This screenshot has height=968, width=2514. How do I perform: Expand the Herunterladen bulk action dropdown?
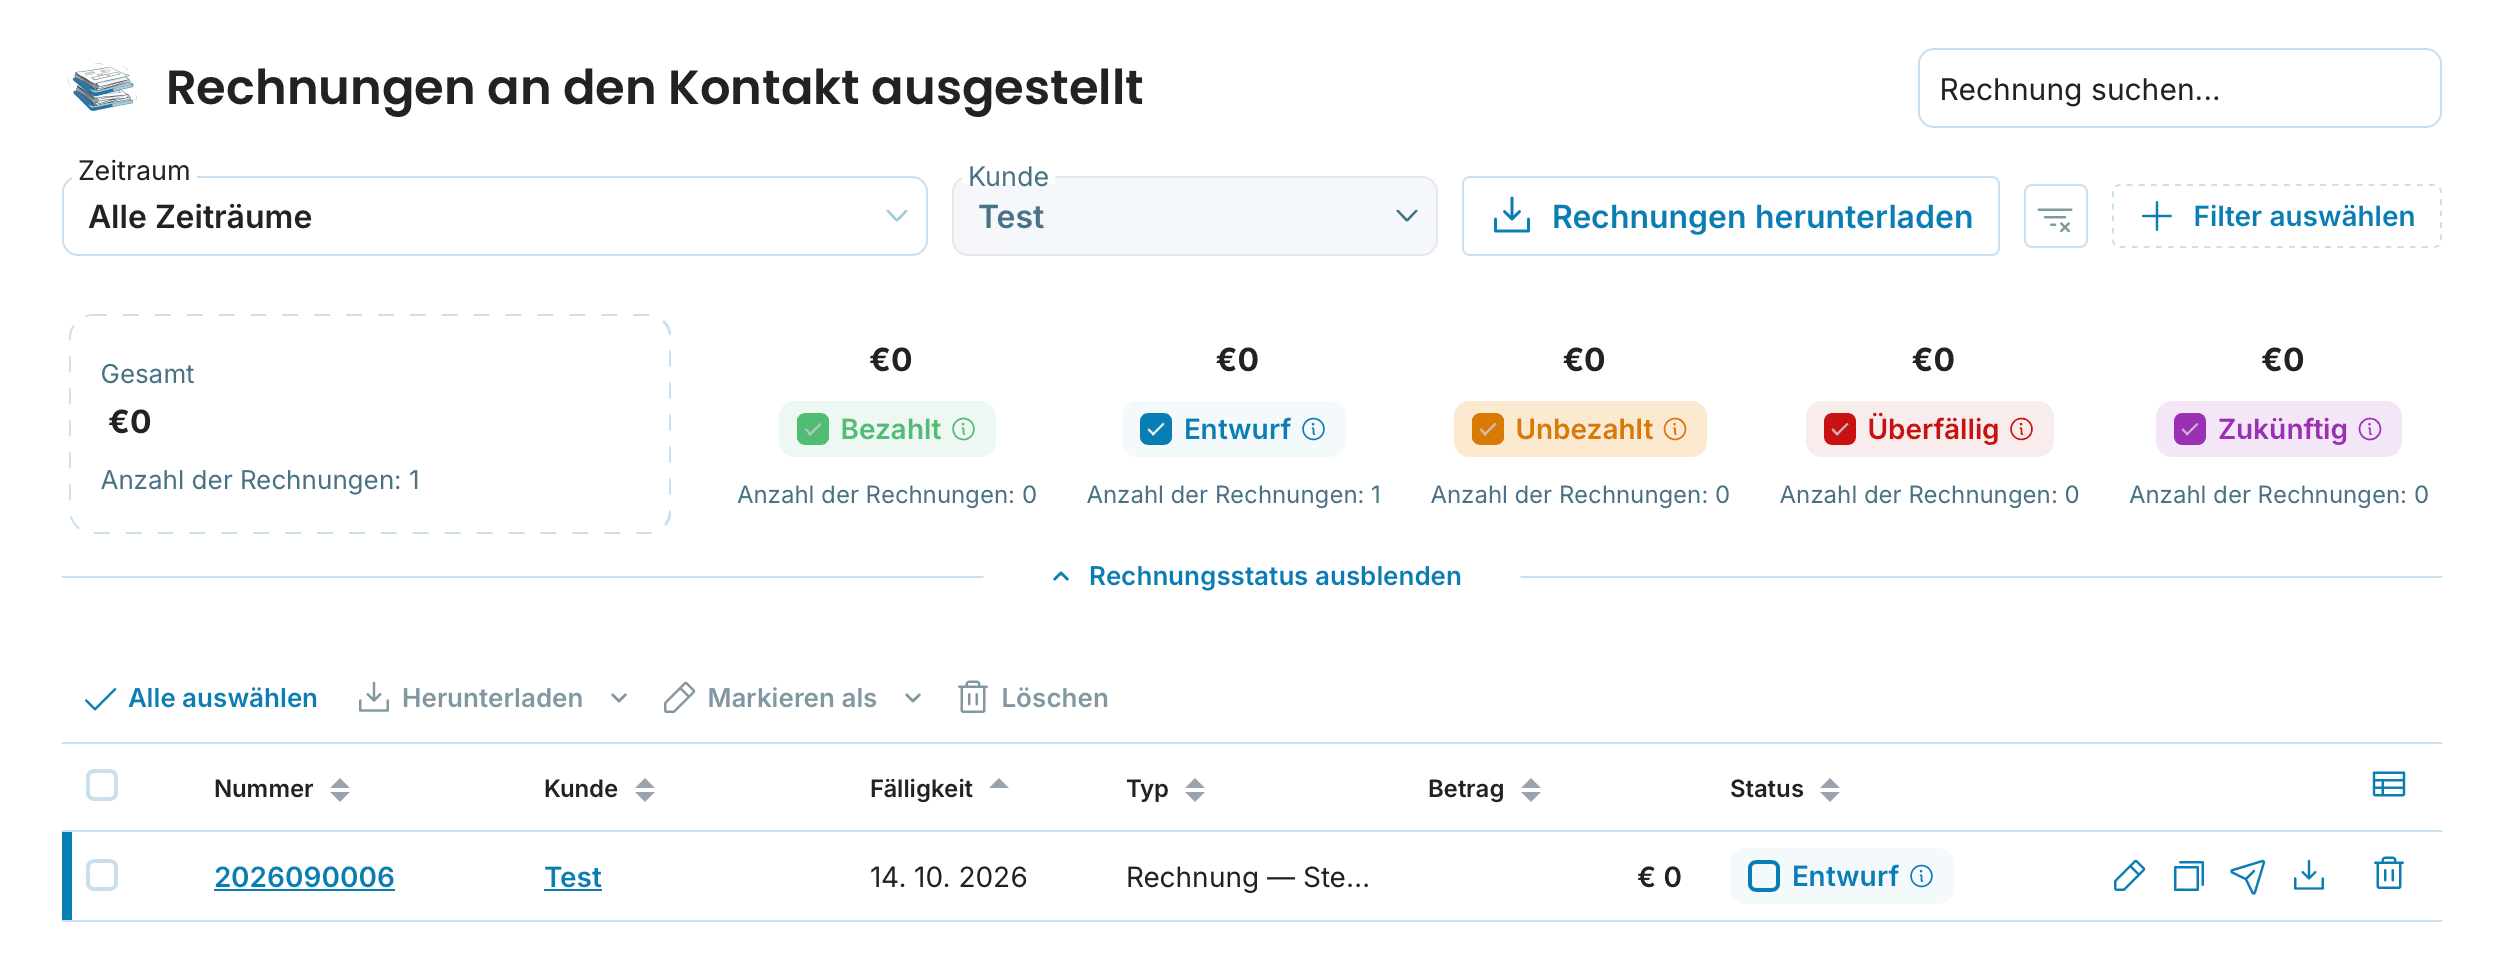click(x=619, y=698)
